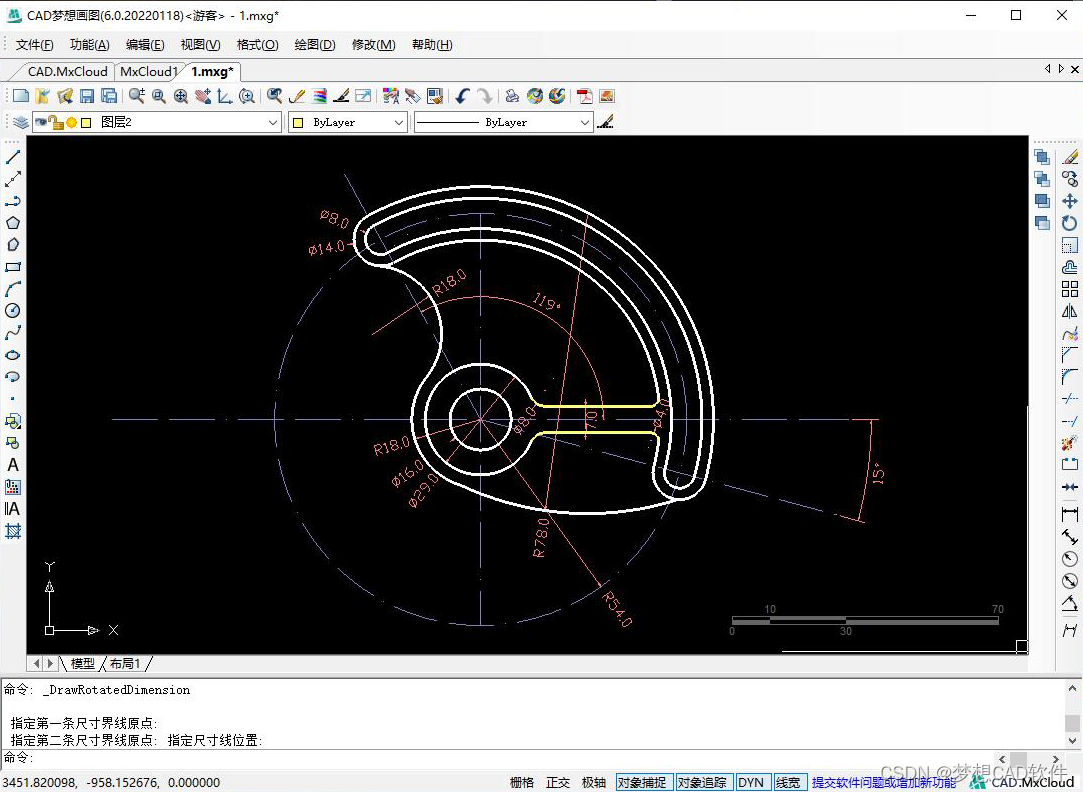The image size is (1083, 792).
Task: Select the Line drawing tool
Action: [x=12, y=157]
